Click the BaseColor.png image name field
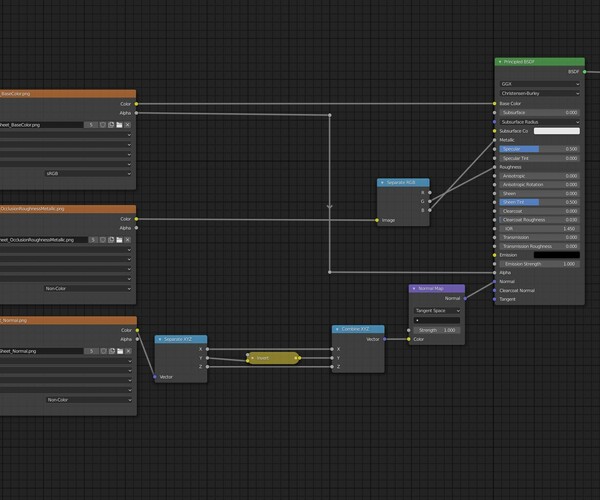 tap(41, 125)
